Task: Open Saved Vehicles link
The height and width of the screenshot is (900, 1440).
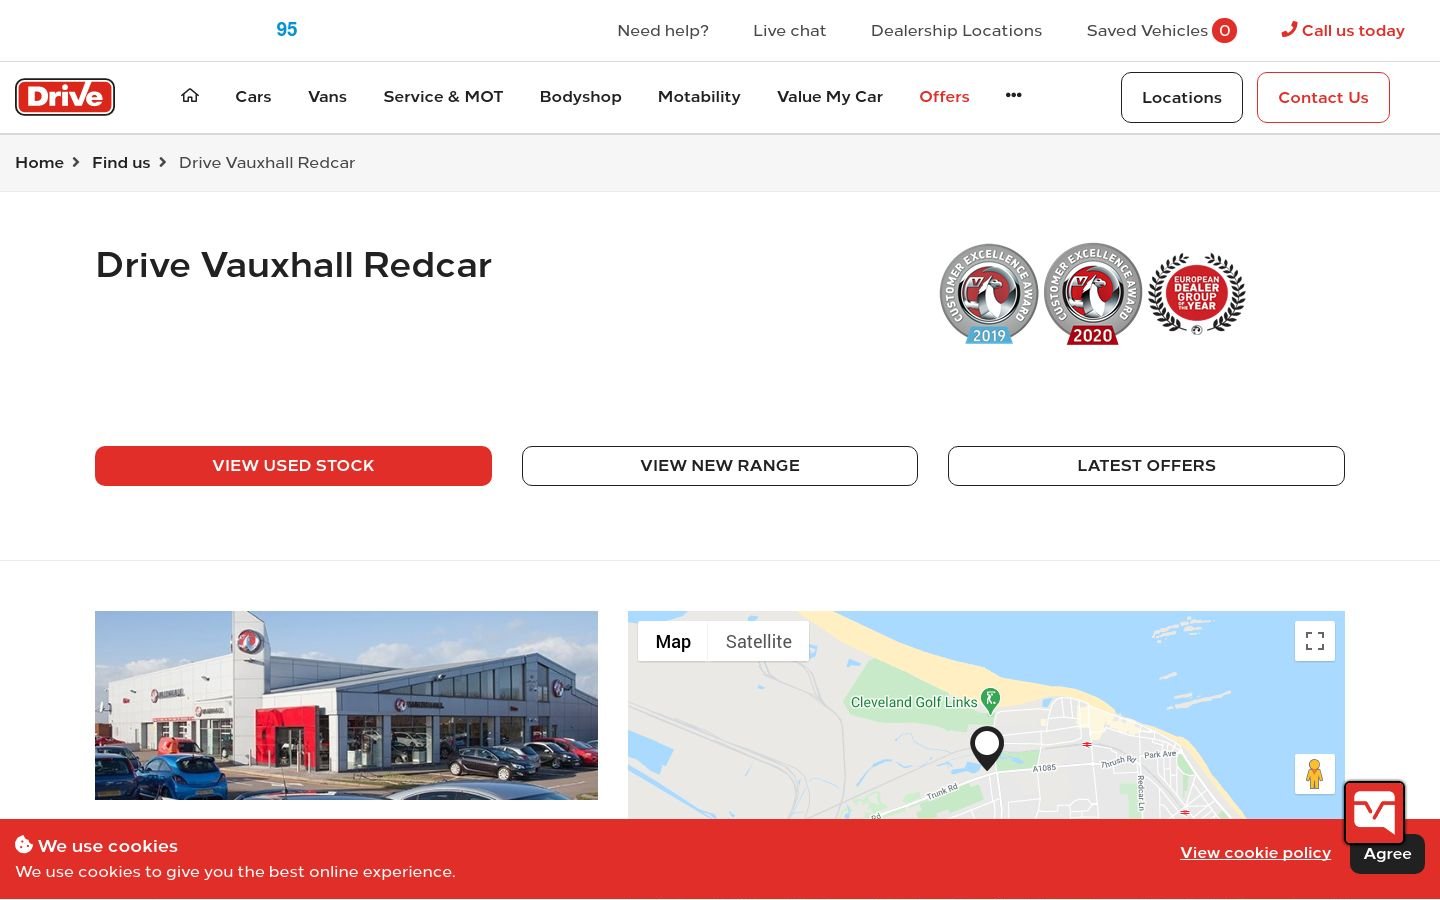Action: tap(1147, 31)
